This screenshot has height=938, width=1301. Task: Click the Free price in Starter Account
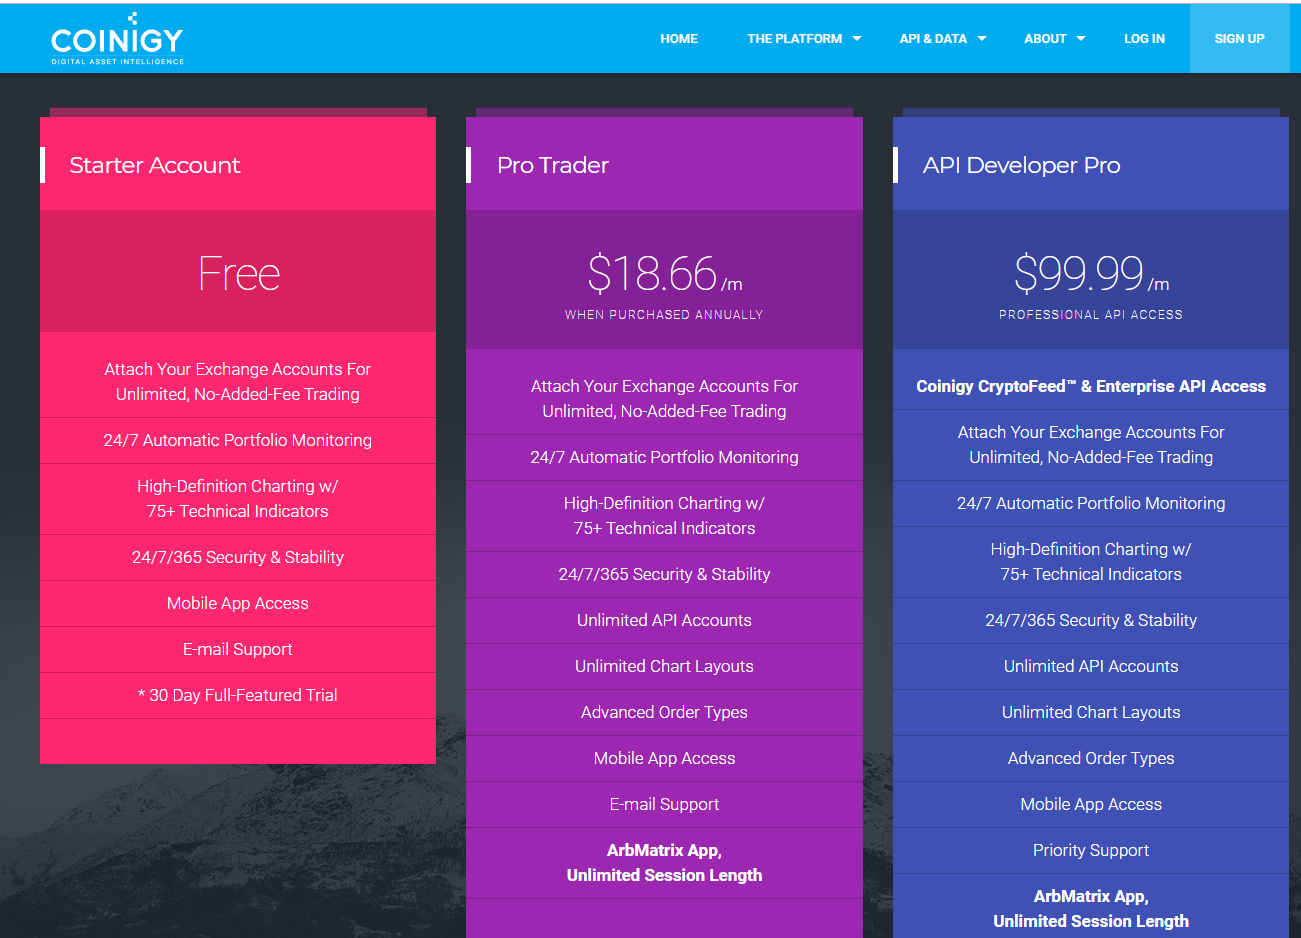(x=238, y=273)
